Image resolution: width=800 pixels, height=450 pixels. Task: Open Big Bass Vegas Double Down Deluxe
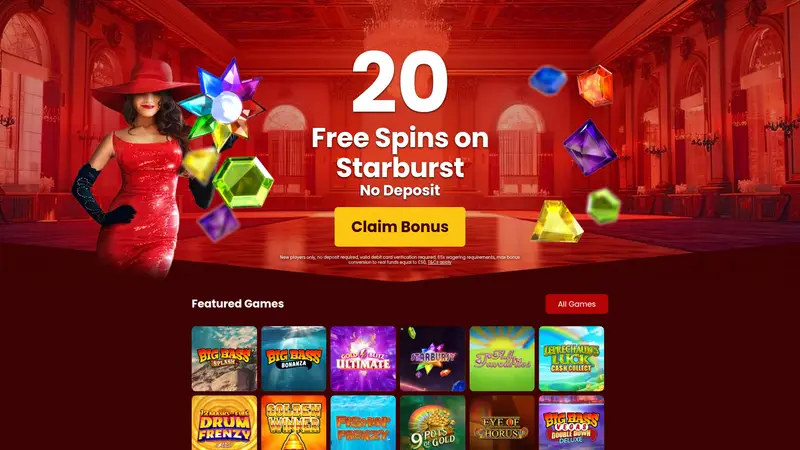coord(571,423)
